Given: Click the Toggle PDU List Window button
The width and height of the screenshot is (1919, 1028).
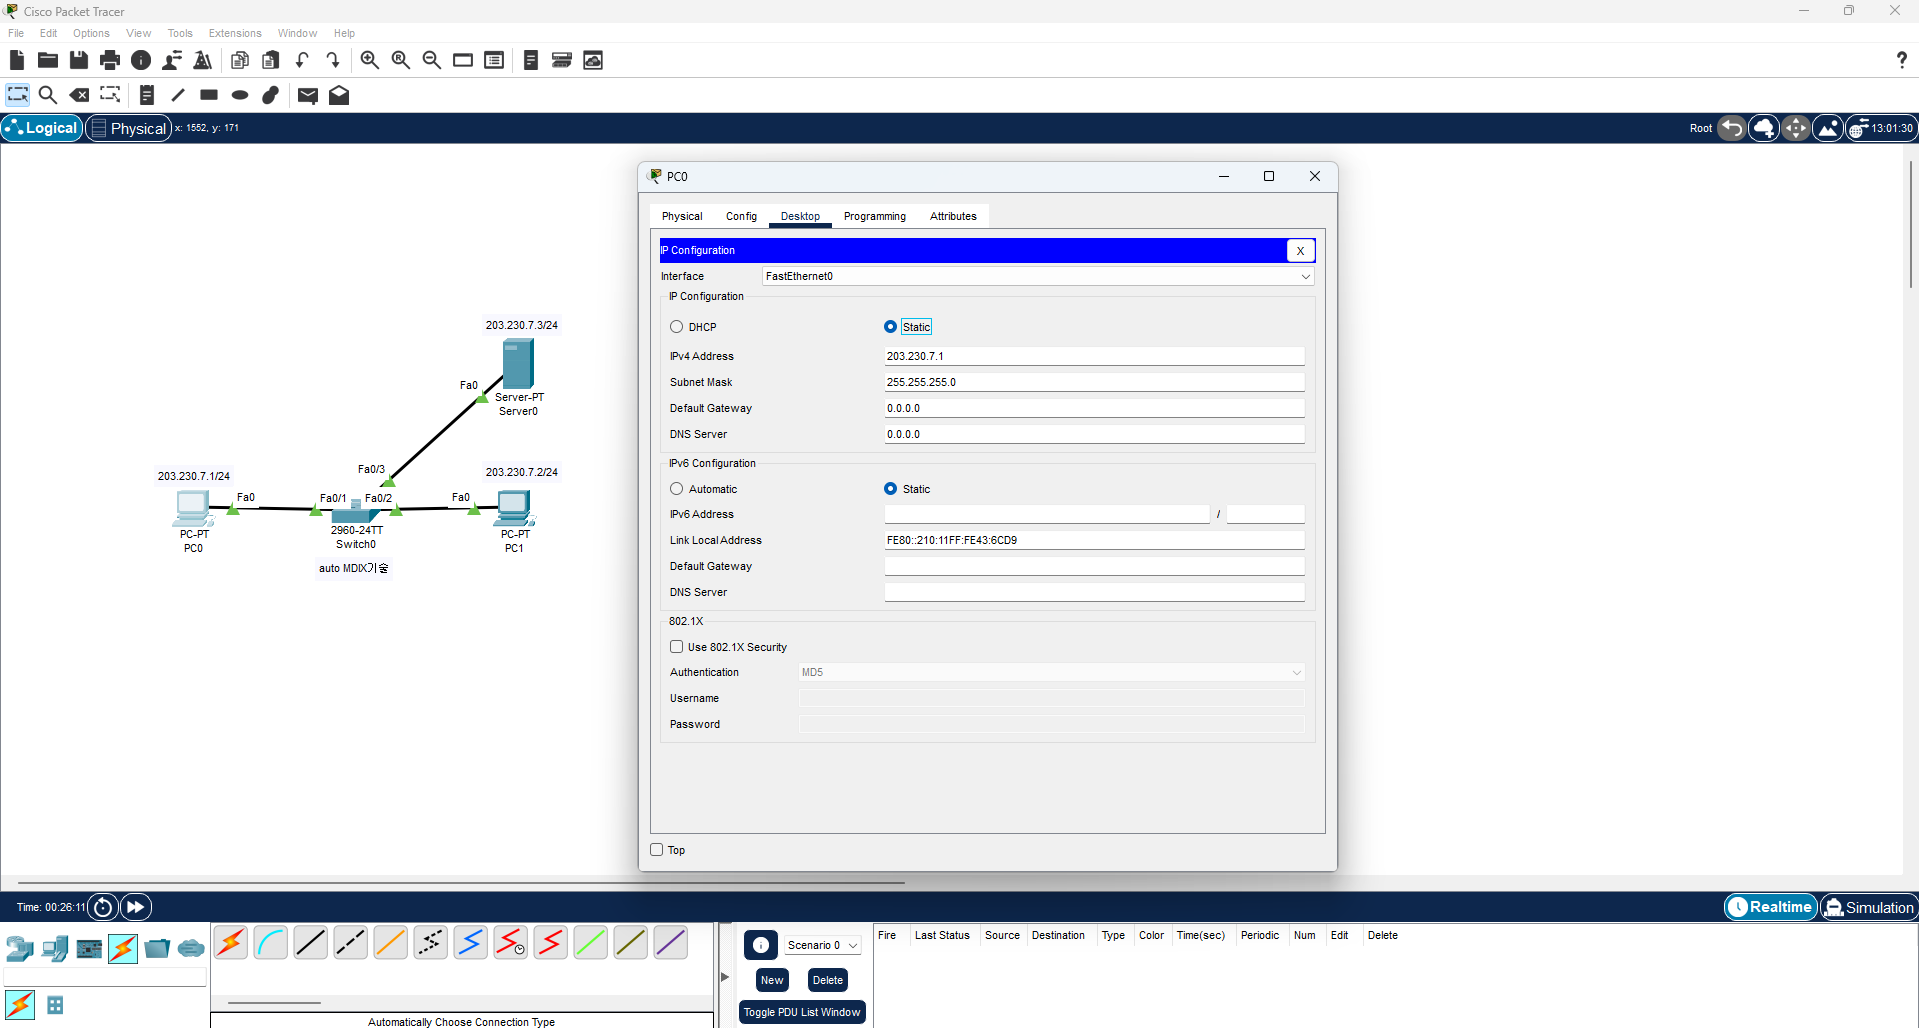Looking at the screenshot, I should coord(802,1012).
